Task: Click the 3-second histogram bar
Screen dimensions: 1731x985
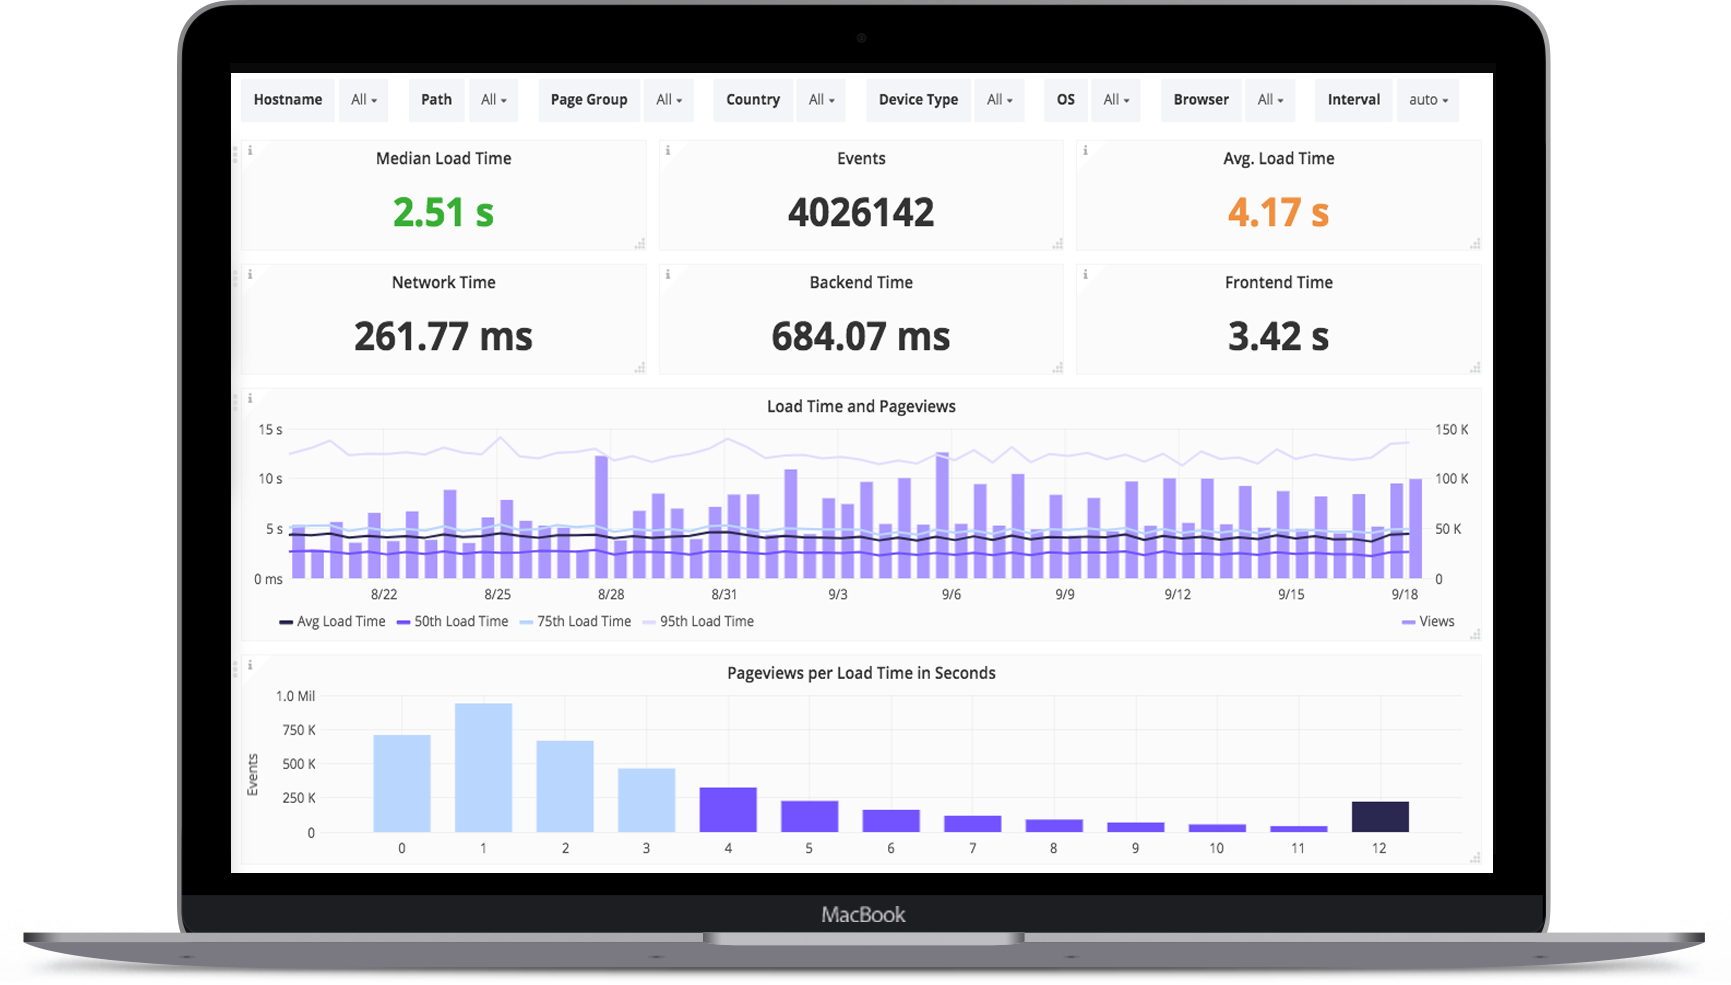Action: pos(646,800)
